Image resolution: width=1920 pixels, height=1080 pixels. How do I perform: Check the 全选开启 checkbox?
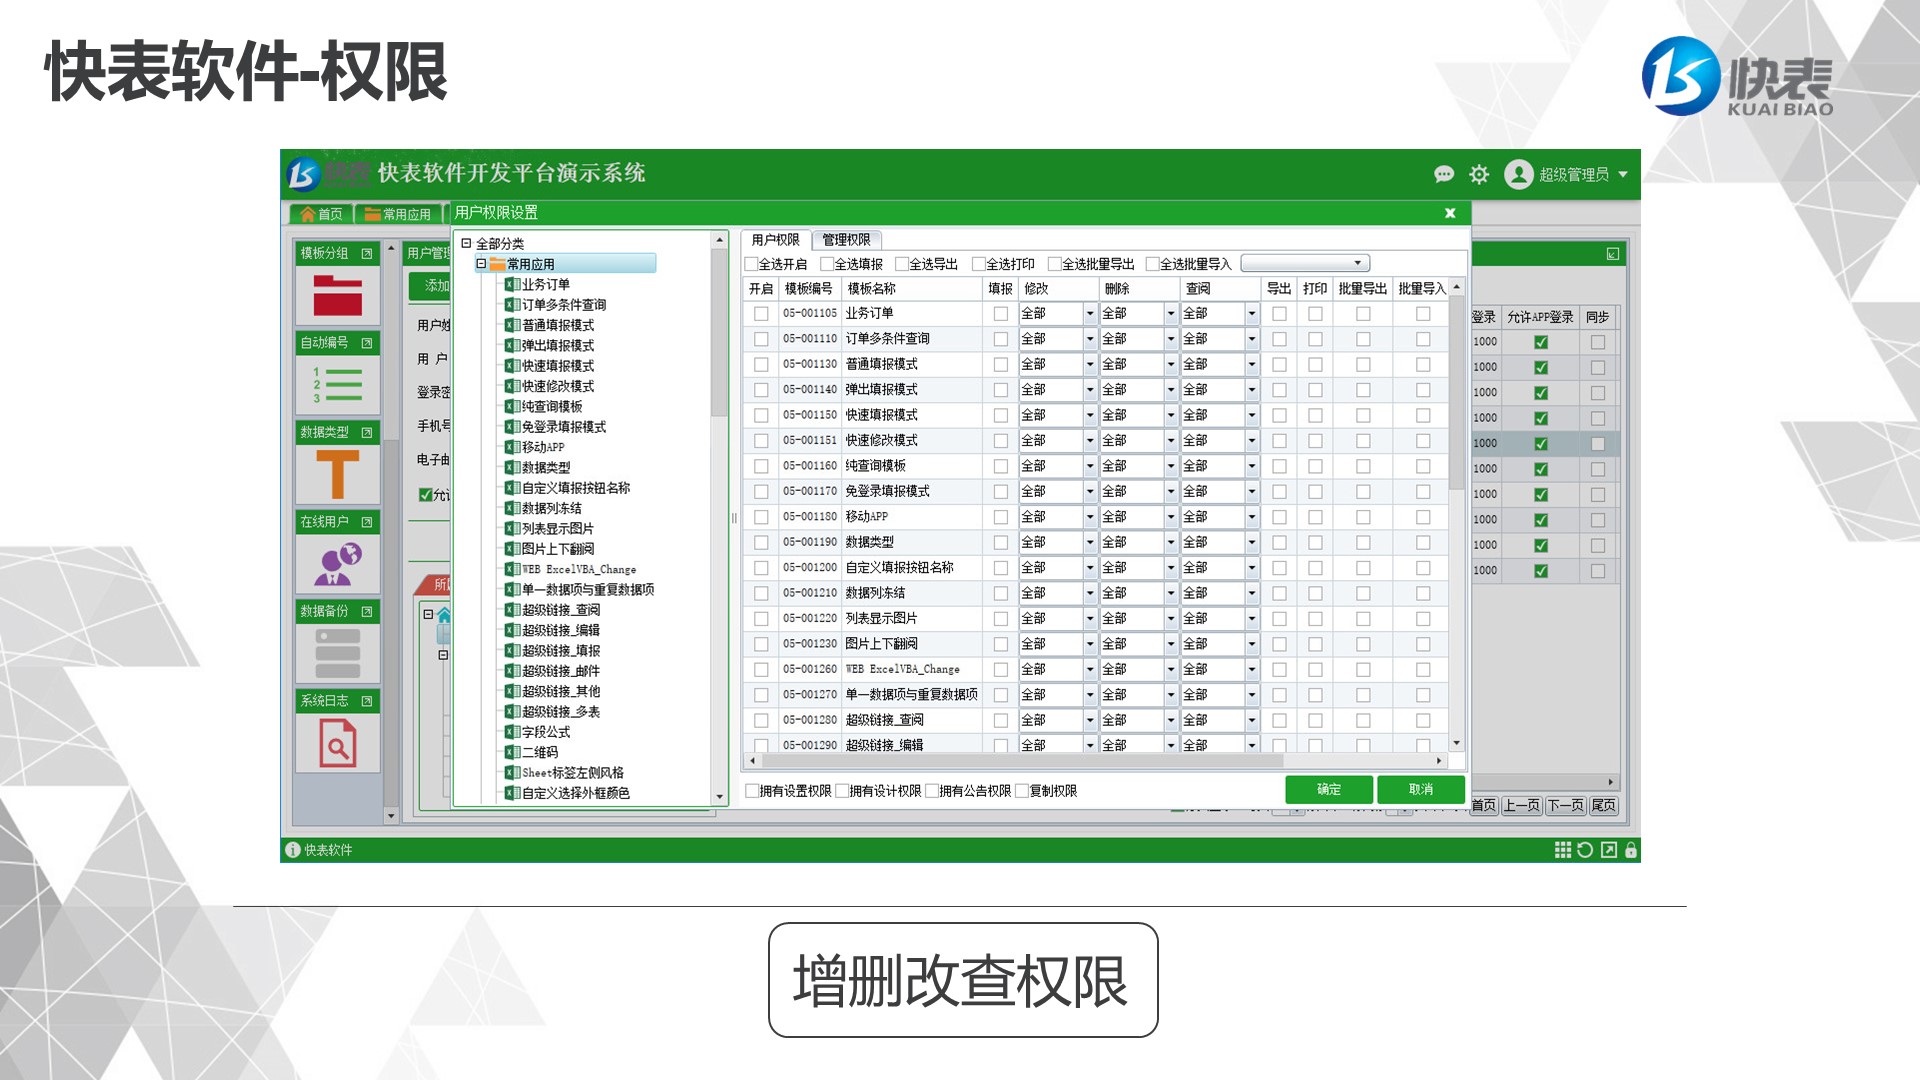[751, 264]
